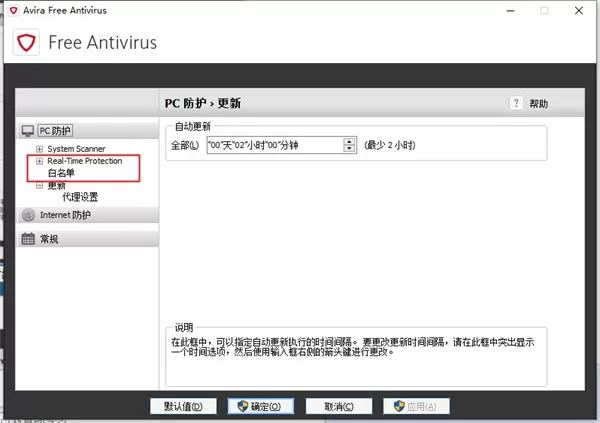Image resolution: width=600 pixels, height=423 pixels.
Task: Collapse the 更新 tree node
Action: pos(39,185)
